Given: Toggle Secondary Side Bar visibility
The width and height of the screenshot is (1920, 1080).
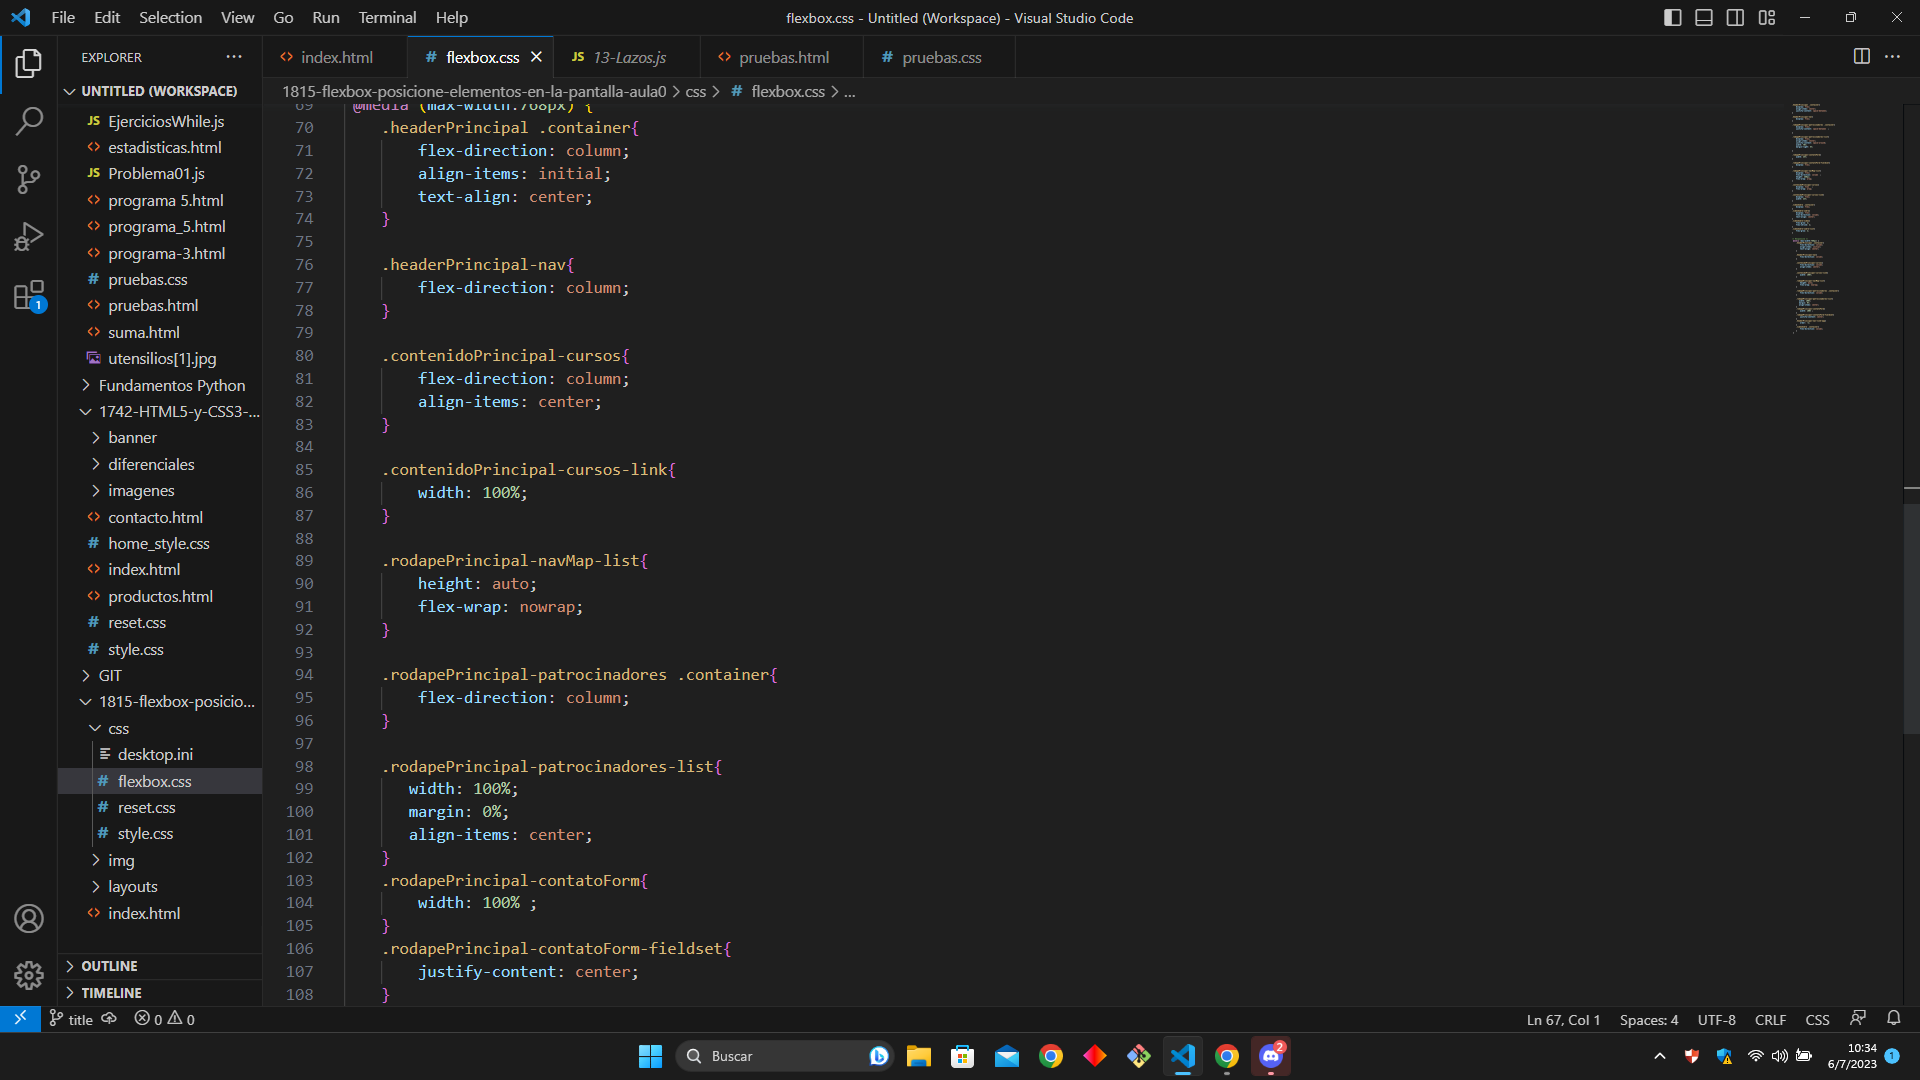Looking at the screenshot, I should coord(1735,17).
